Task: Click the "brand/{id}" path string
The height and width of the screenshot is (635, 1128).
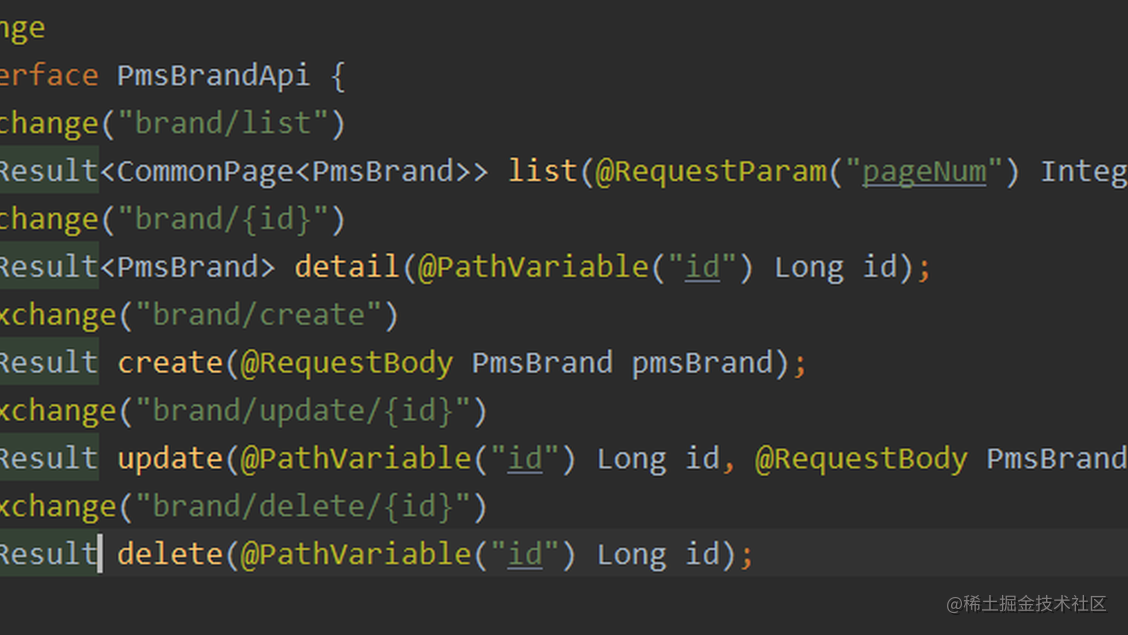Action: click(223, 219)
